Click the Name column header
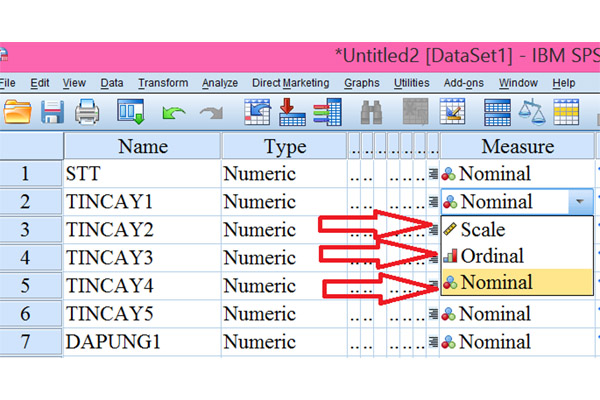600x400 pixels. point(142,146)
